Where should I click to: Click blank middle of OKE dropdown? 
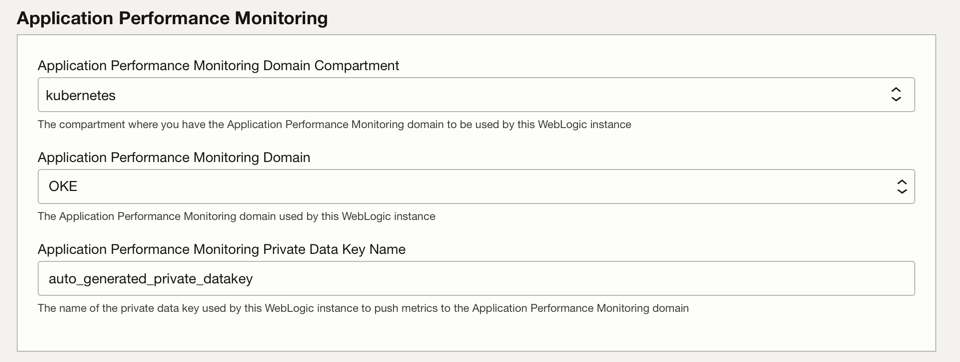[490, 186]
